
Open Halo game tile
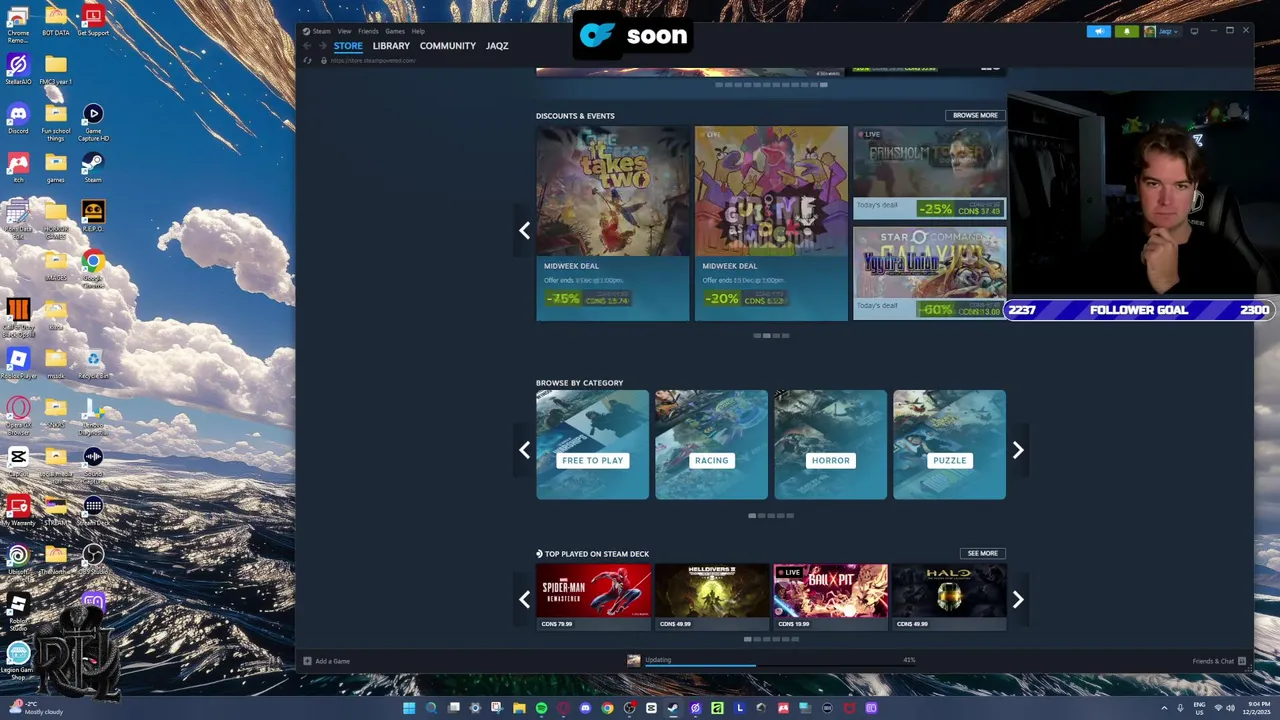[949, 597]
